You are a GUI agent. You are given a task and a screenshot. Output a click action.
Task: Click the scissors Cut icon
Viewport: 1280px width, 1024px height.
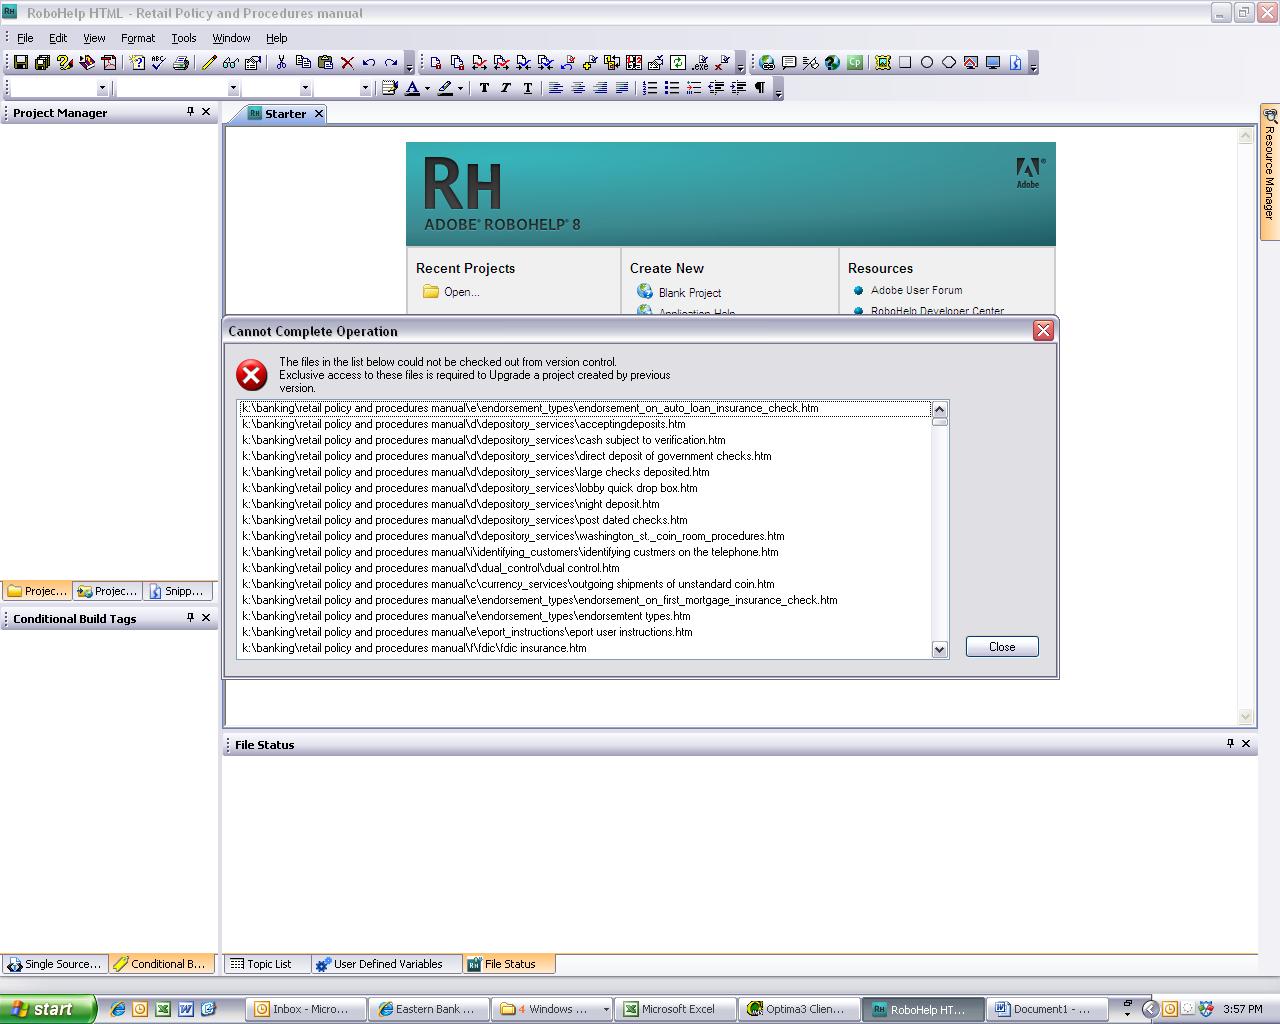pos(281,62)
